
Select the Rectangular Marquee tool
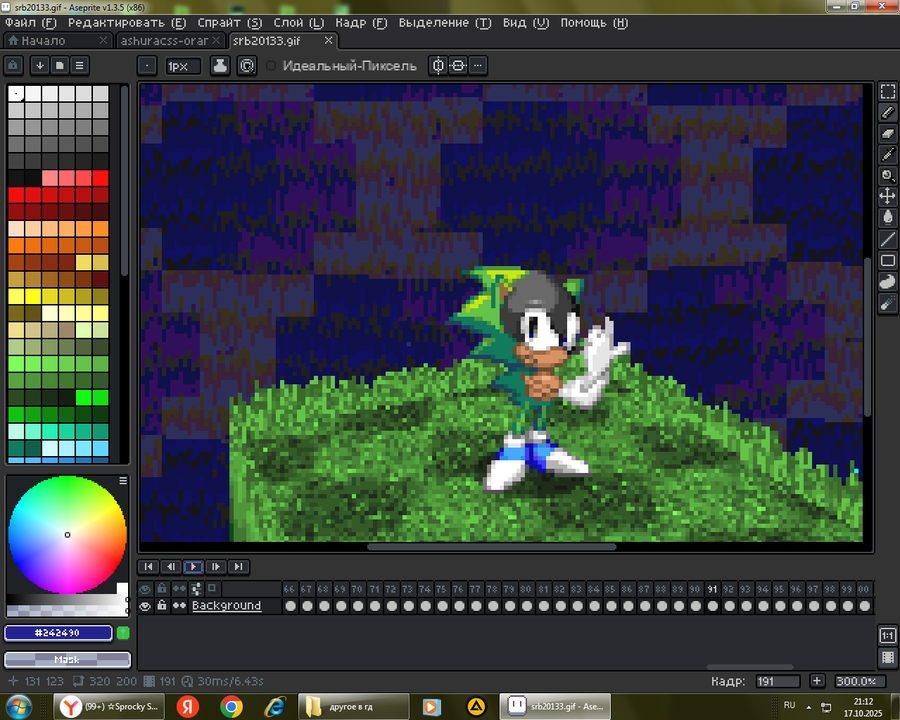click(887, 92)
